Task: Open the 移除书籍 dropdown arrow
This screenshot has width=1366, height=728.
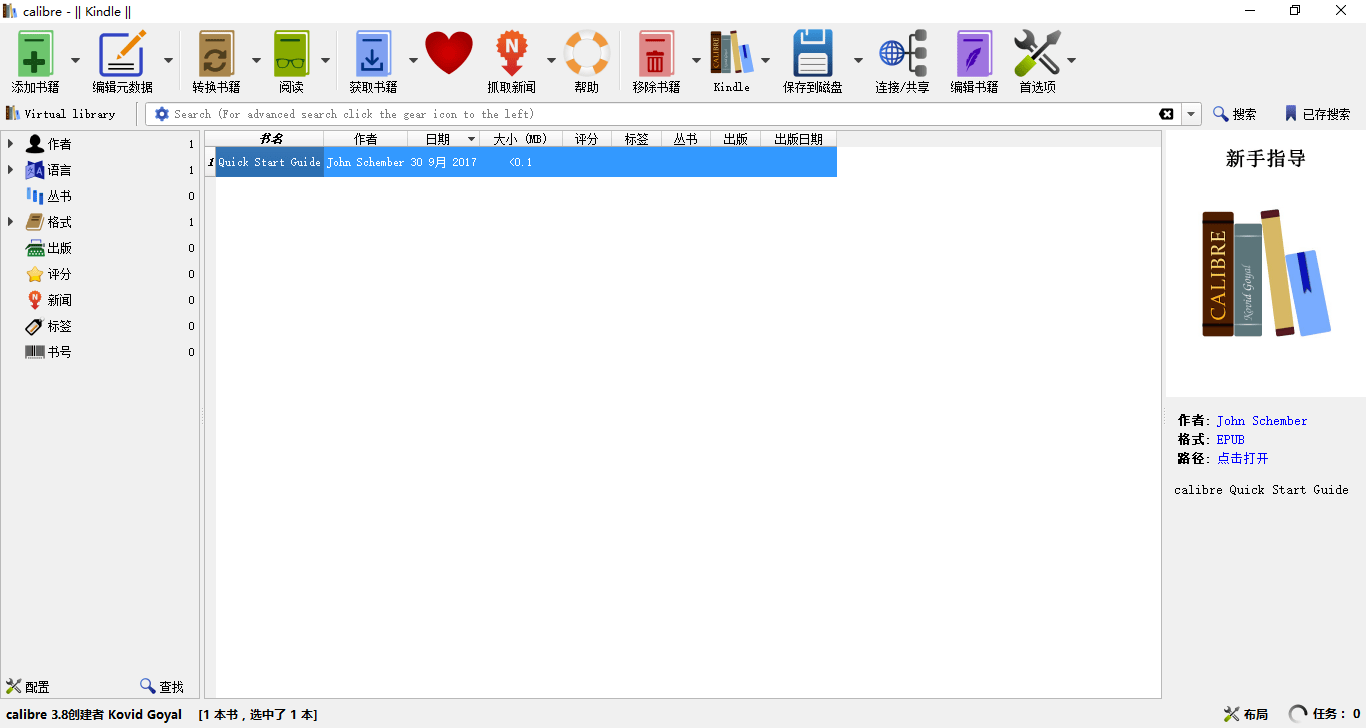Action: pyautogui.click(x=696, y=60)
